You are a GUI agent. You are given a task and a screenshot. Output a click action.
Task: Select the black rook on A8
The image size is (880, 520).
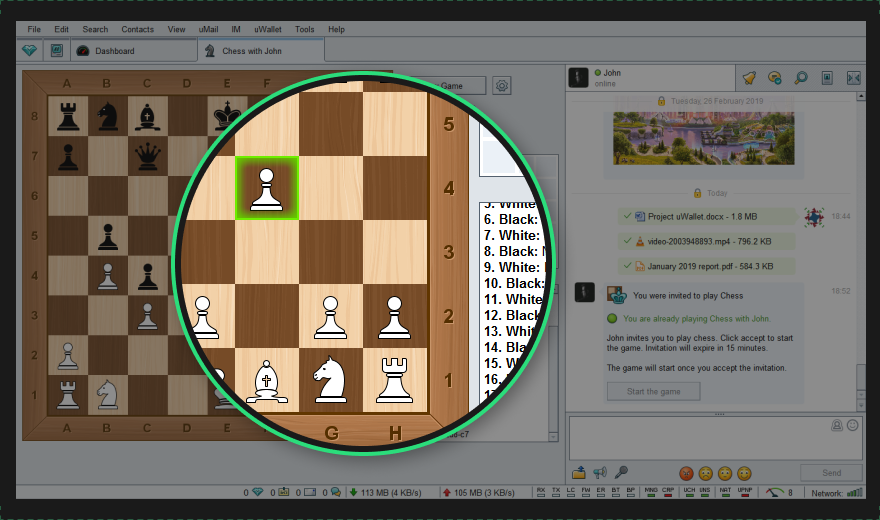68,116
